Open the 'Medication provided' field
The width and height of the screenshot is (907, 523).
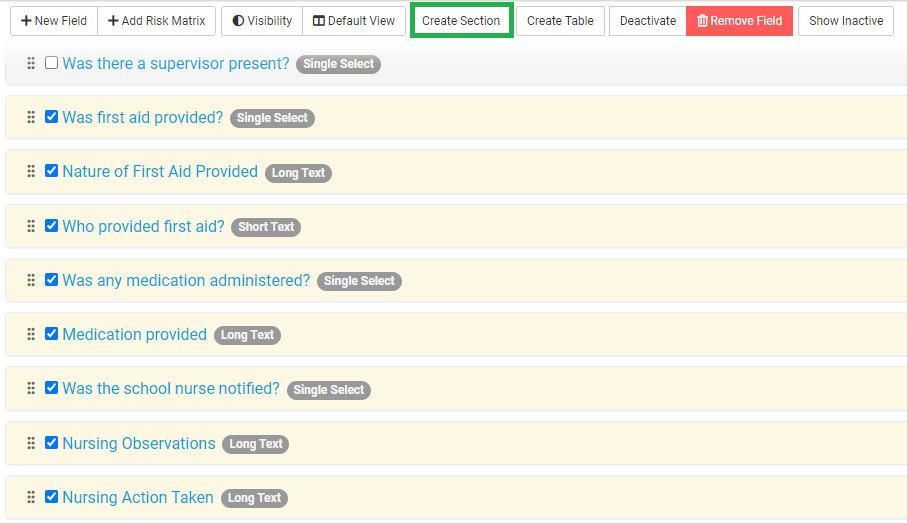click(135, 334)
